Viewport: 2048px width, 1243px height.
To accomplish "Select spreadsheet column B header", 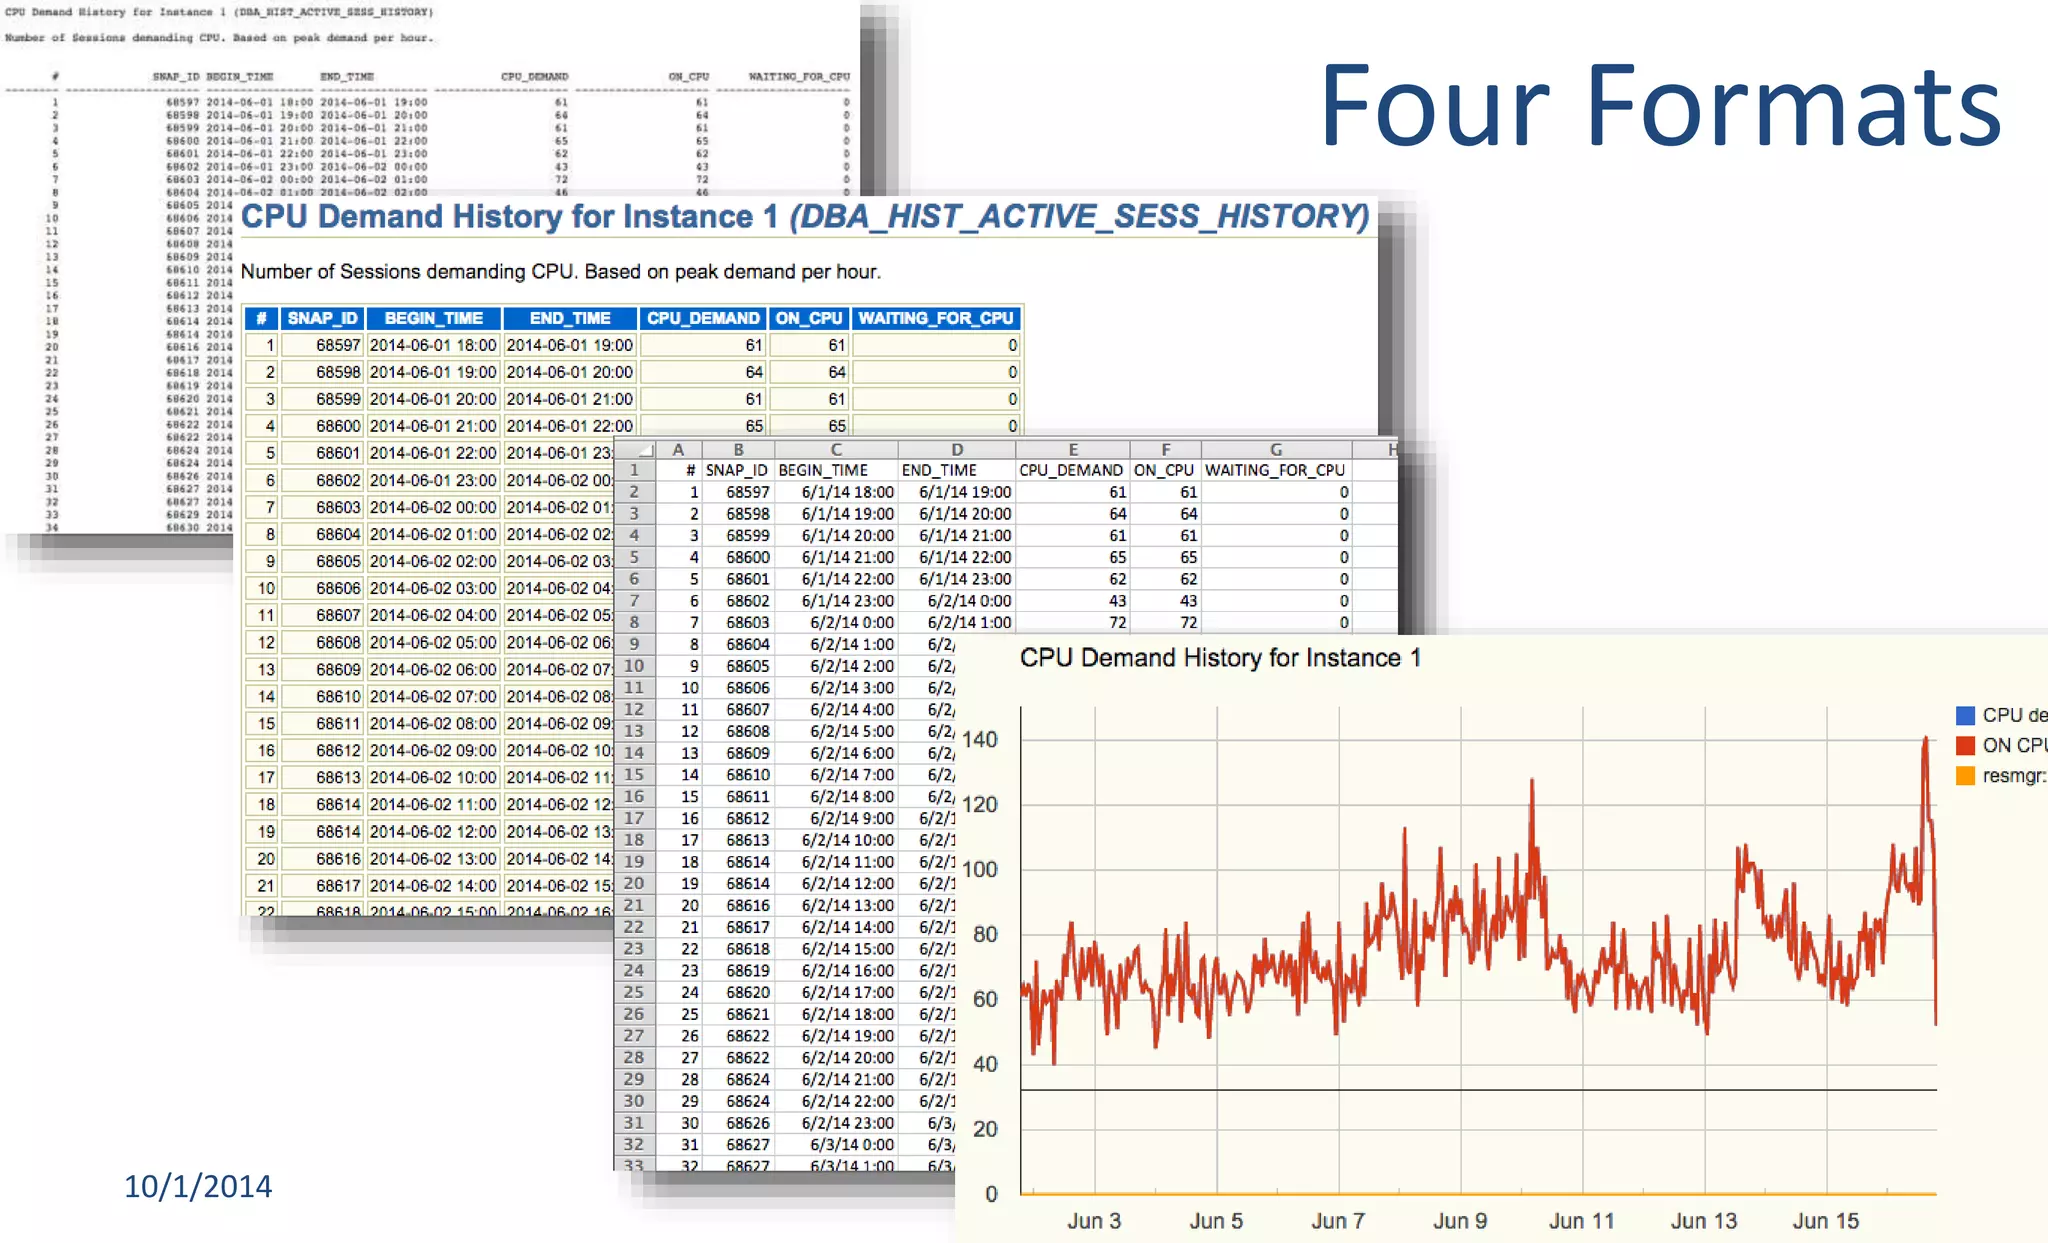I will [738, 450].
